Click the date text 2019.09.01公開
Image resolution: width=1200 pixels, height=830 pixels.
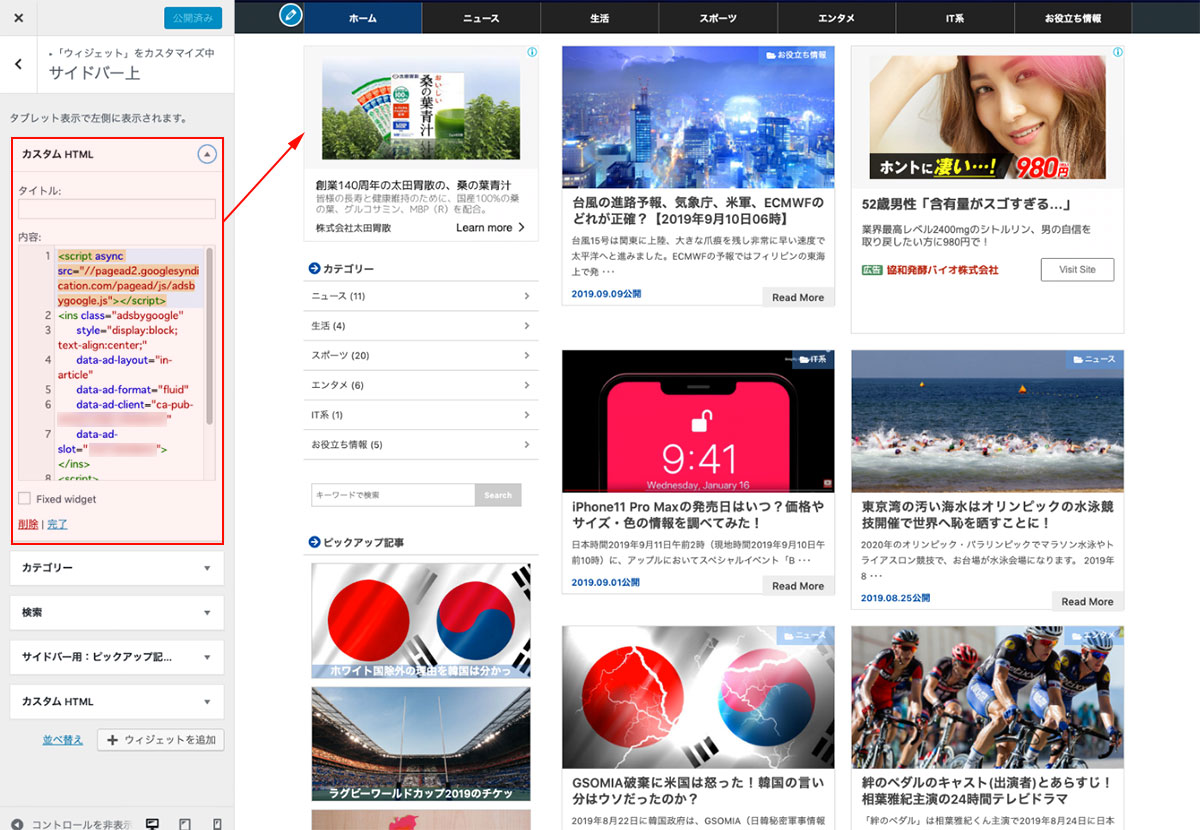(606, 583)
